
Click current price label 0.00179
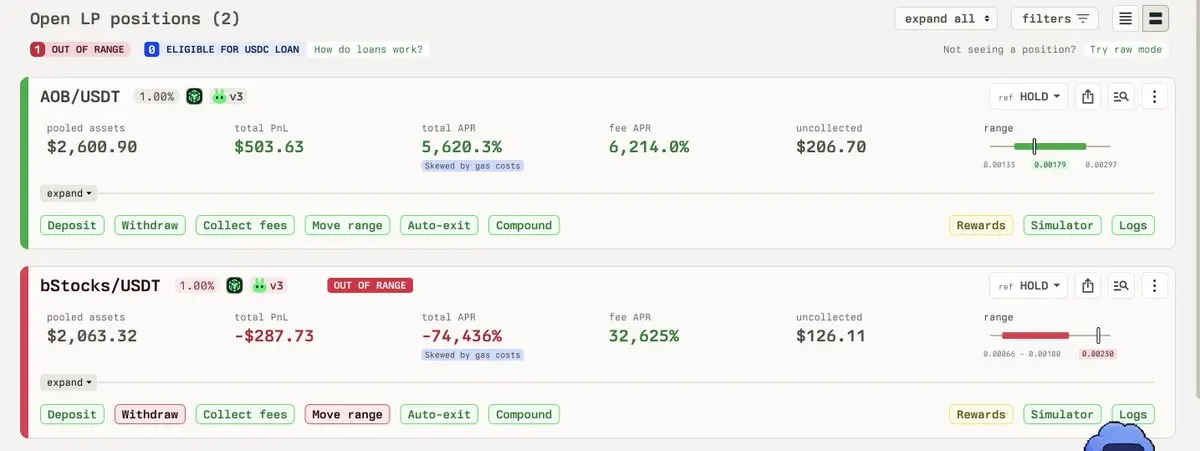pyautogui.click(x=1050, y=165)
